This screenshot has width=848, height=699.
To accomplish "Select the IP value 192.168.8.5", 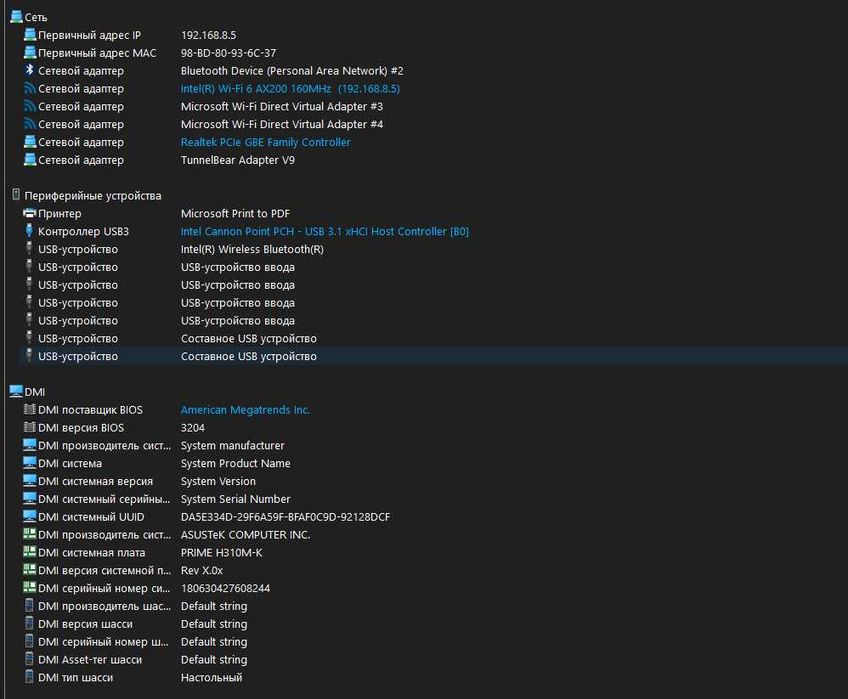I will pyautogui.click(x=208, y=35).
